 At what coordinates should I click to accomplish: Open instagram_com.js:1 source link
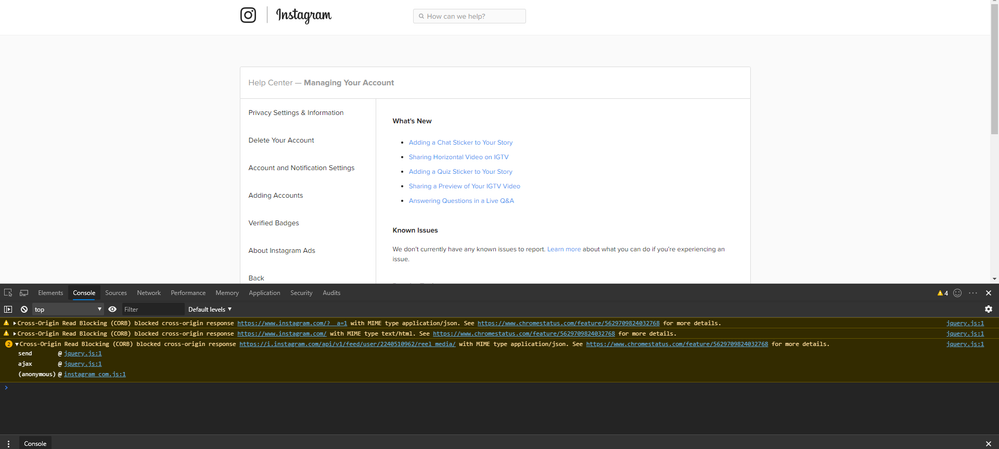94,374
